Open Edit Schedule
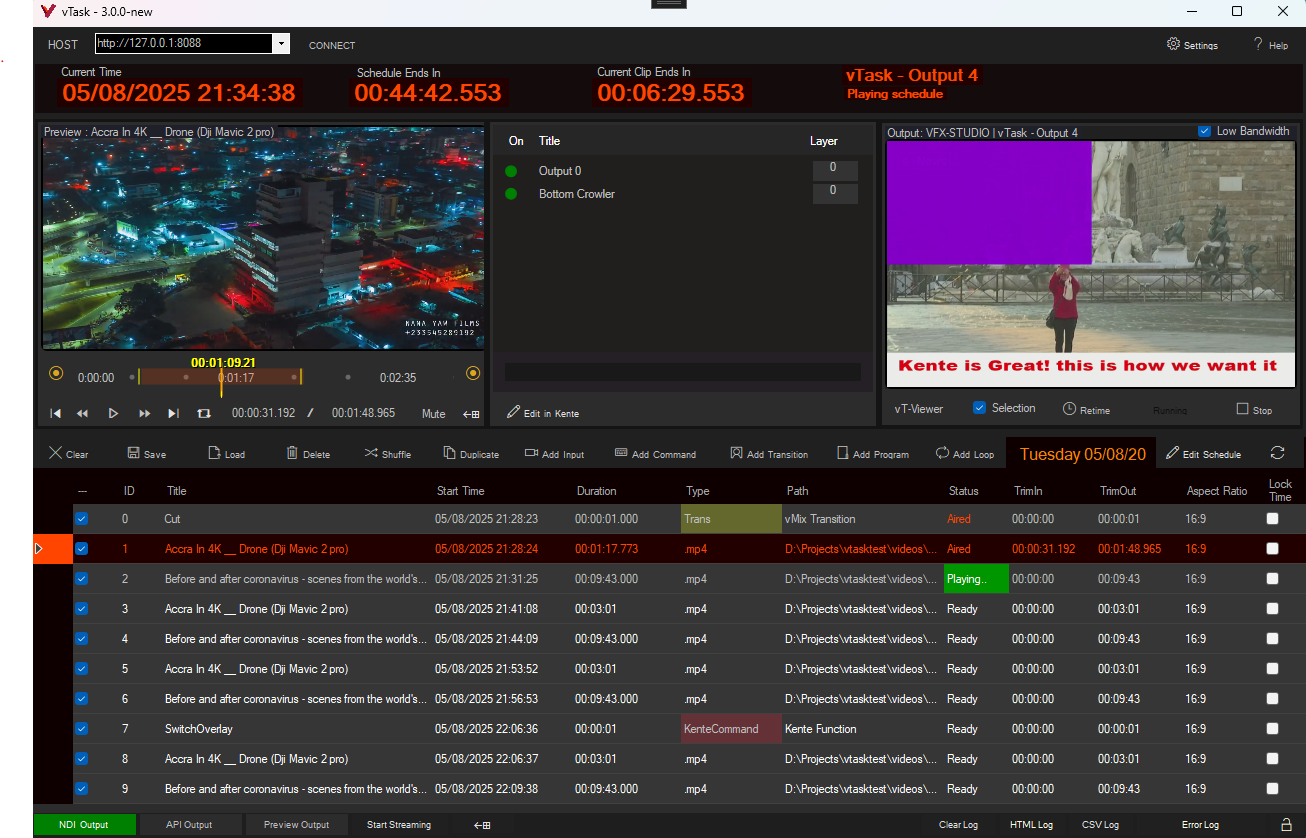This screenshot has width=1306, height=838. (x=1204, y=454)
